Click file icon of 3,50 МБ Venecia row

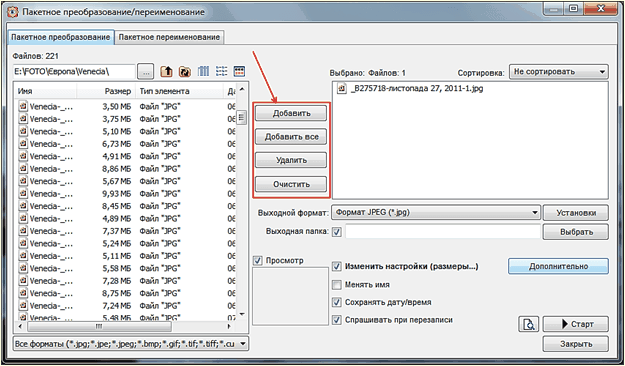[x=23, y=106]
